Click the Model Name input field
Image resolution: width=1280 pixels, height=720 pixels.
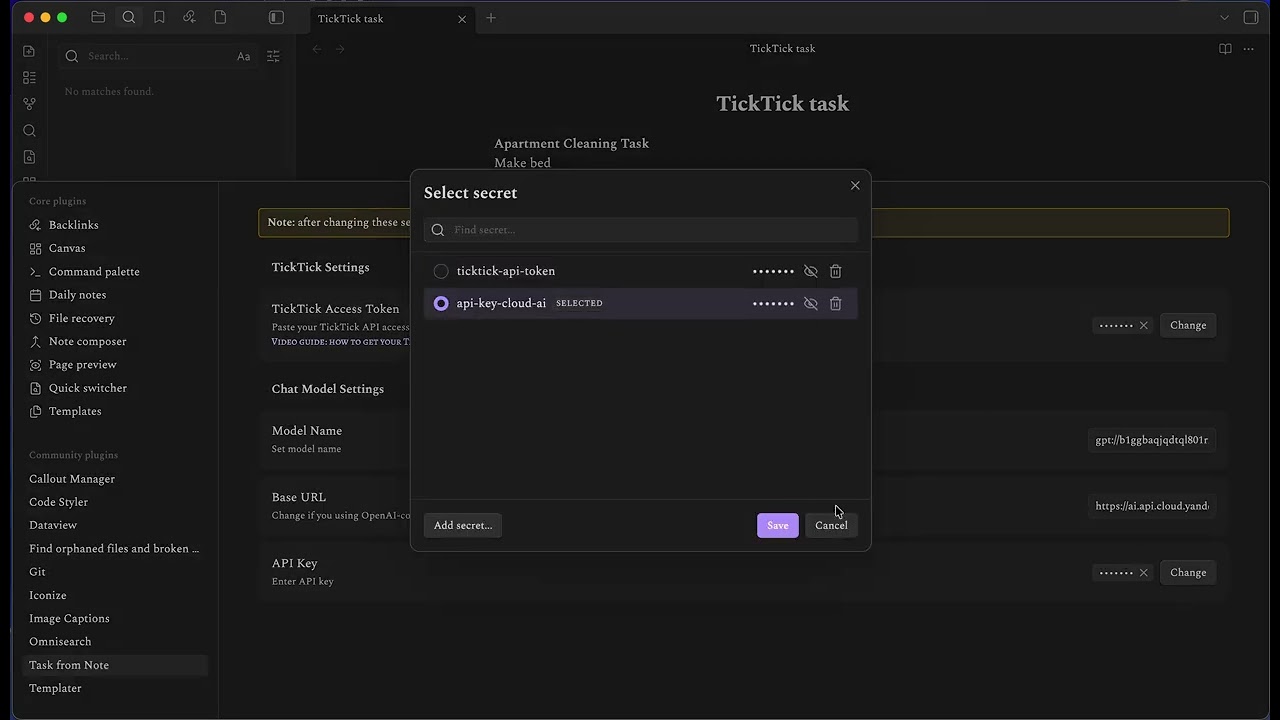click(1152, 440)
